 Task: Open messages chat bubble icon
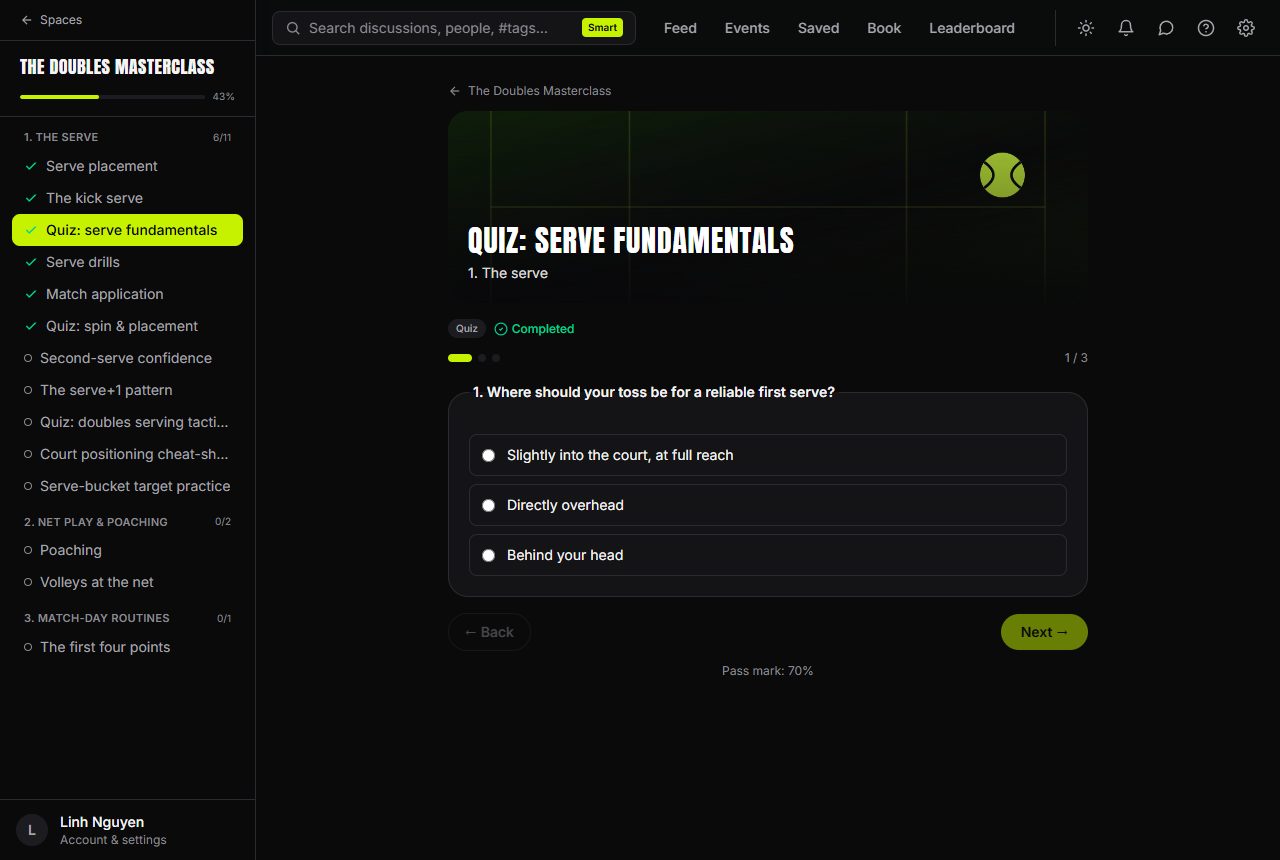1166,28
